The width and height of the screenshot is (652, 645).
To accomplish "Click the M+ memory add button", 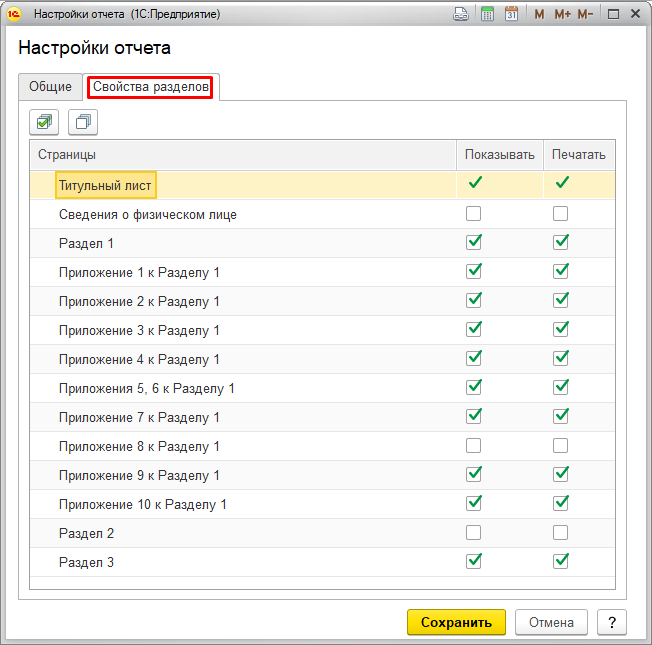I will [562, 15].
